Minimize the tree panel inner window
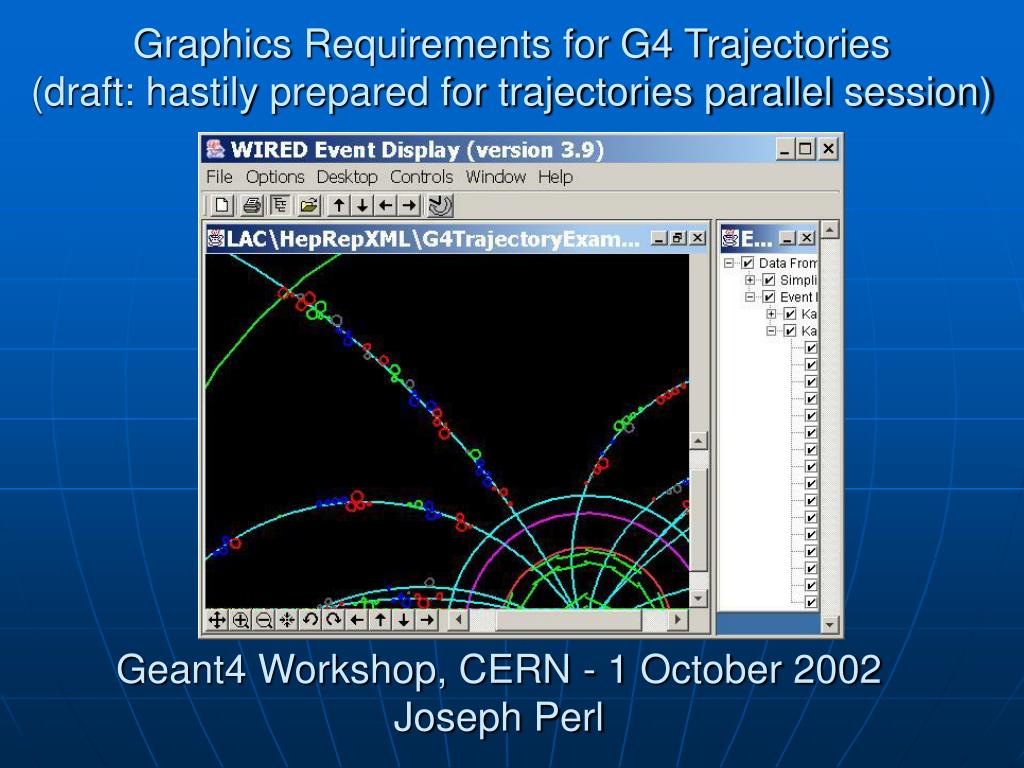This screenshot has height=768, width=1024. [788, 238]
